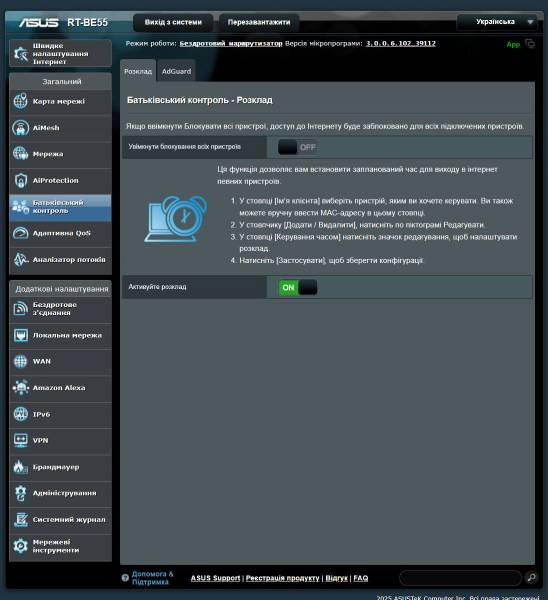The width and height of the screenshot is (548, 600).
Task: Open the Відгук link
Action: pyautogui.click(x=336, y=578)
